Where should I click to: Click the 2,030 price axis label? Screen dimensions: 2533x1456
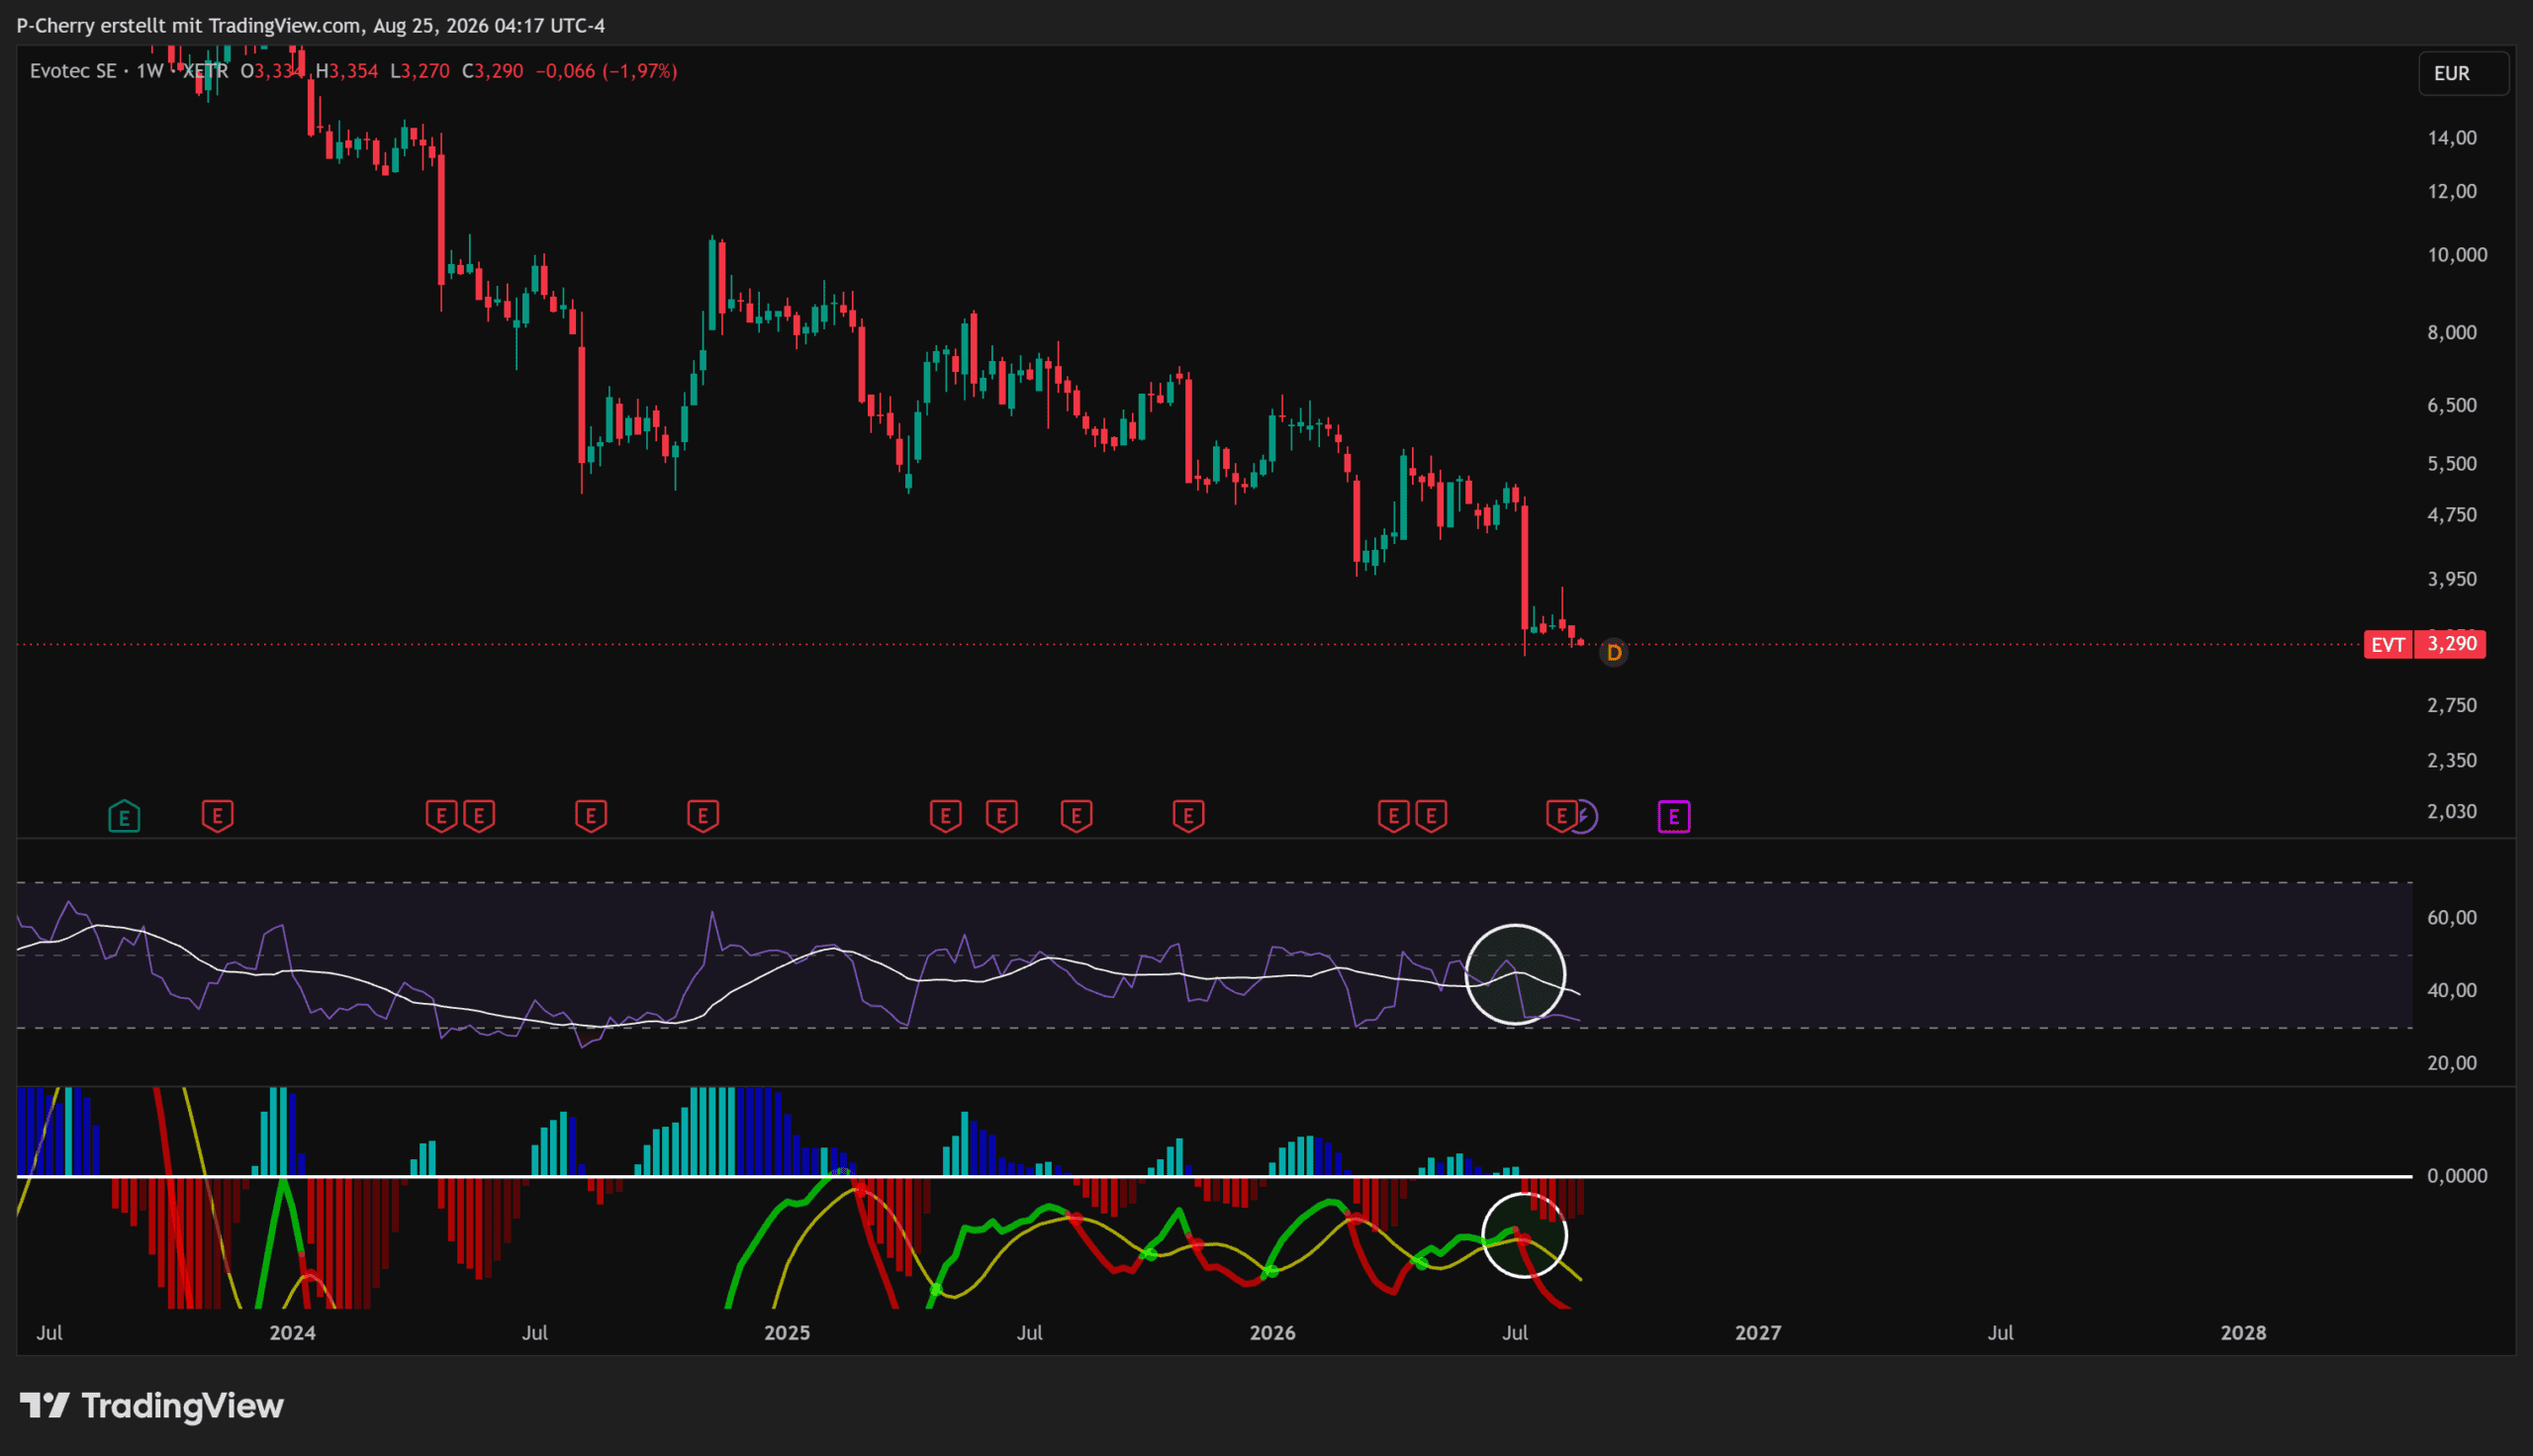(x=2453, y=811)
